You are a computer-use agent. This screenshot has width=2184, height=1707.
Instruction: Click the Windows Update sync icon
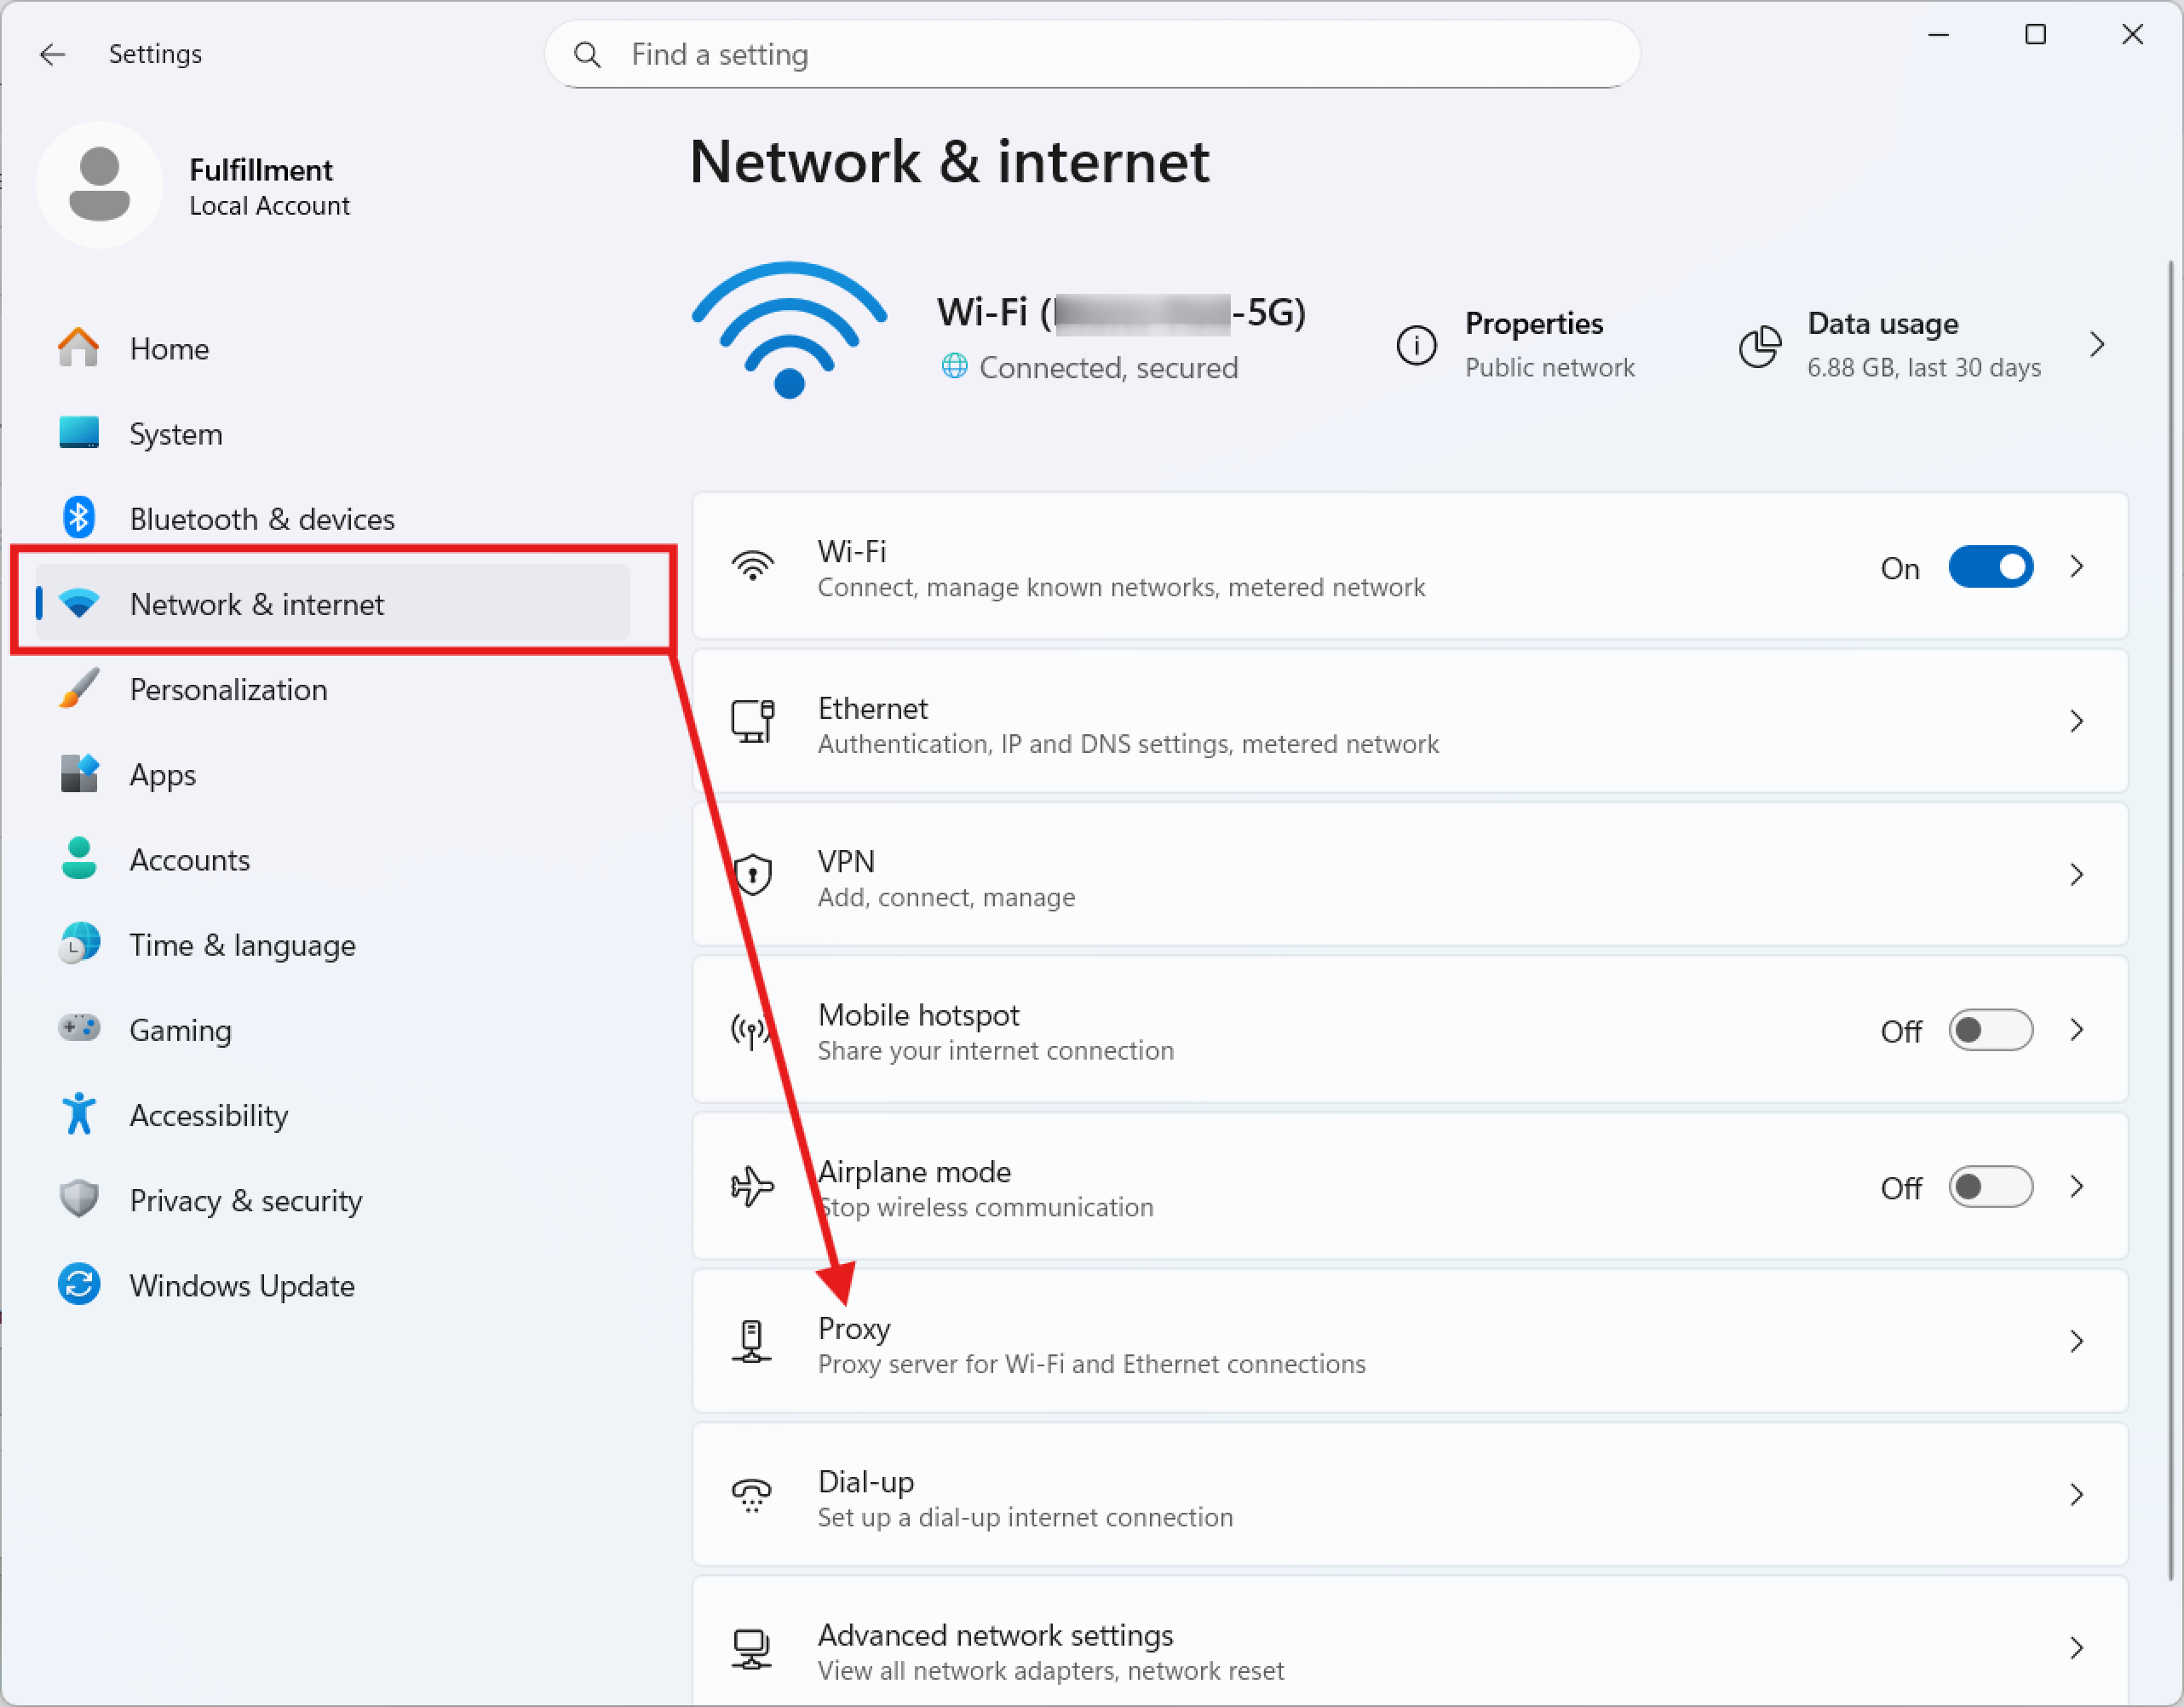click(x=78, y=1285)
